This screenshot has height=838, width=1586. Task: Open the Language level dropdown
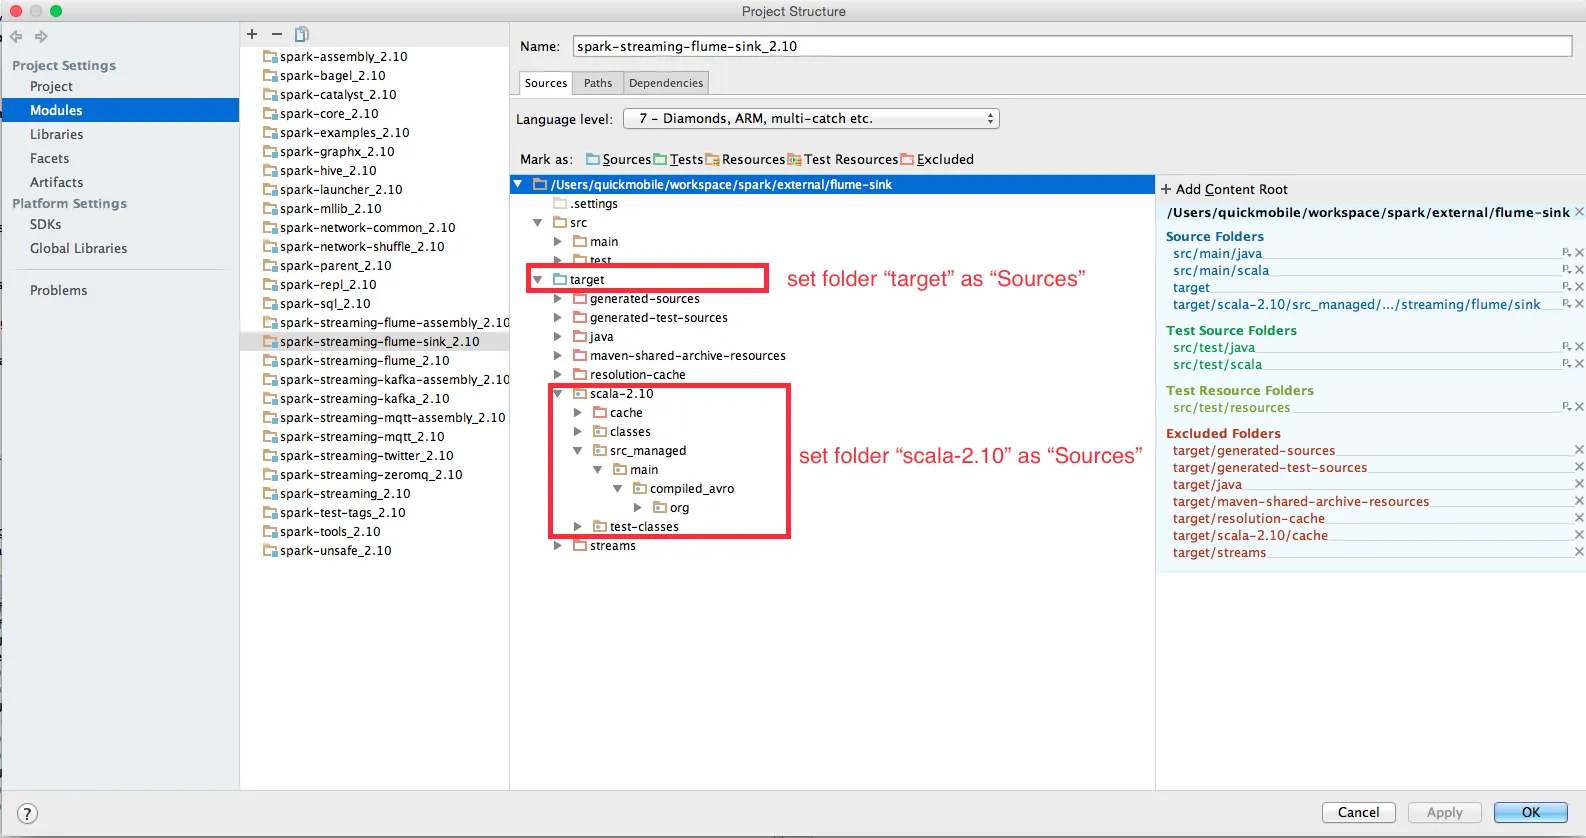(x=811, y=118)
